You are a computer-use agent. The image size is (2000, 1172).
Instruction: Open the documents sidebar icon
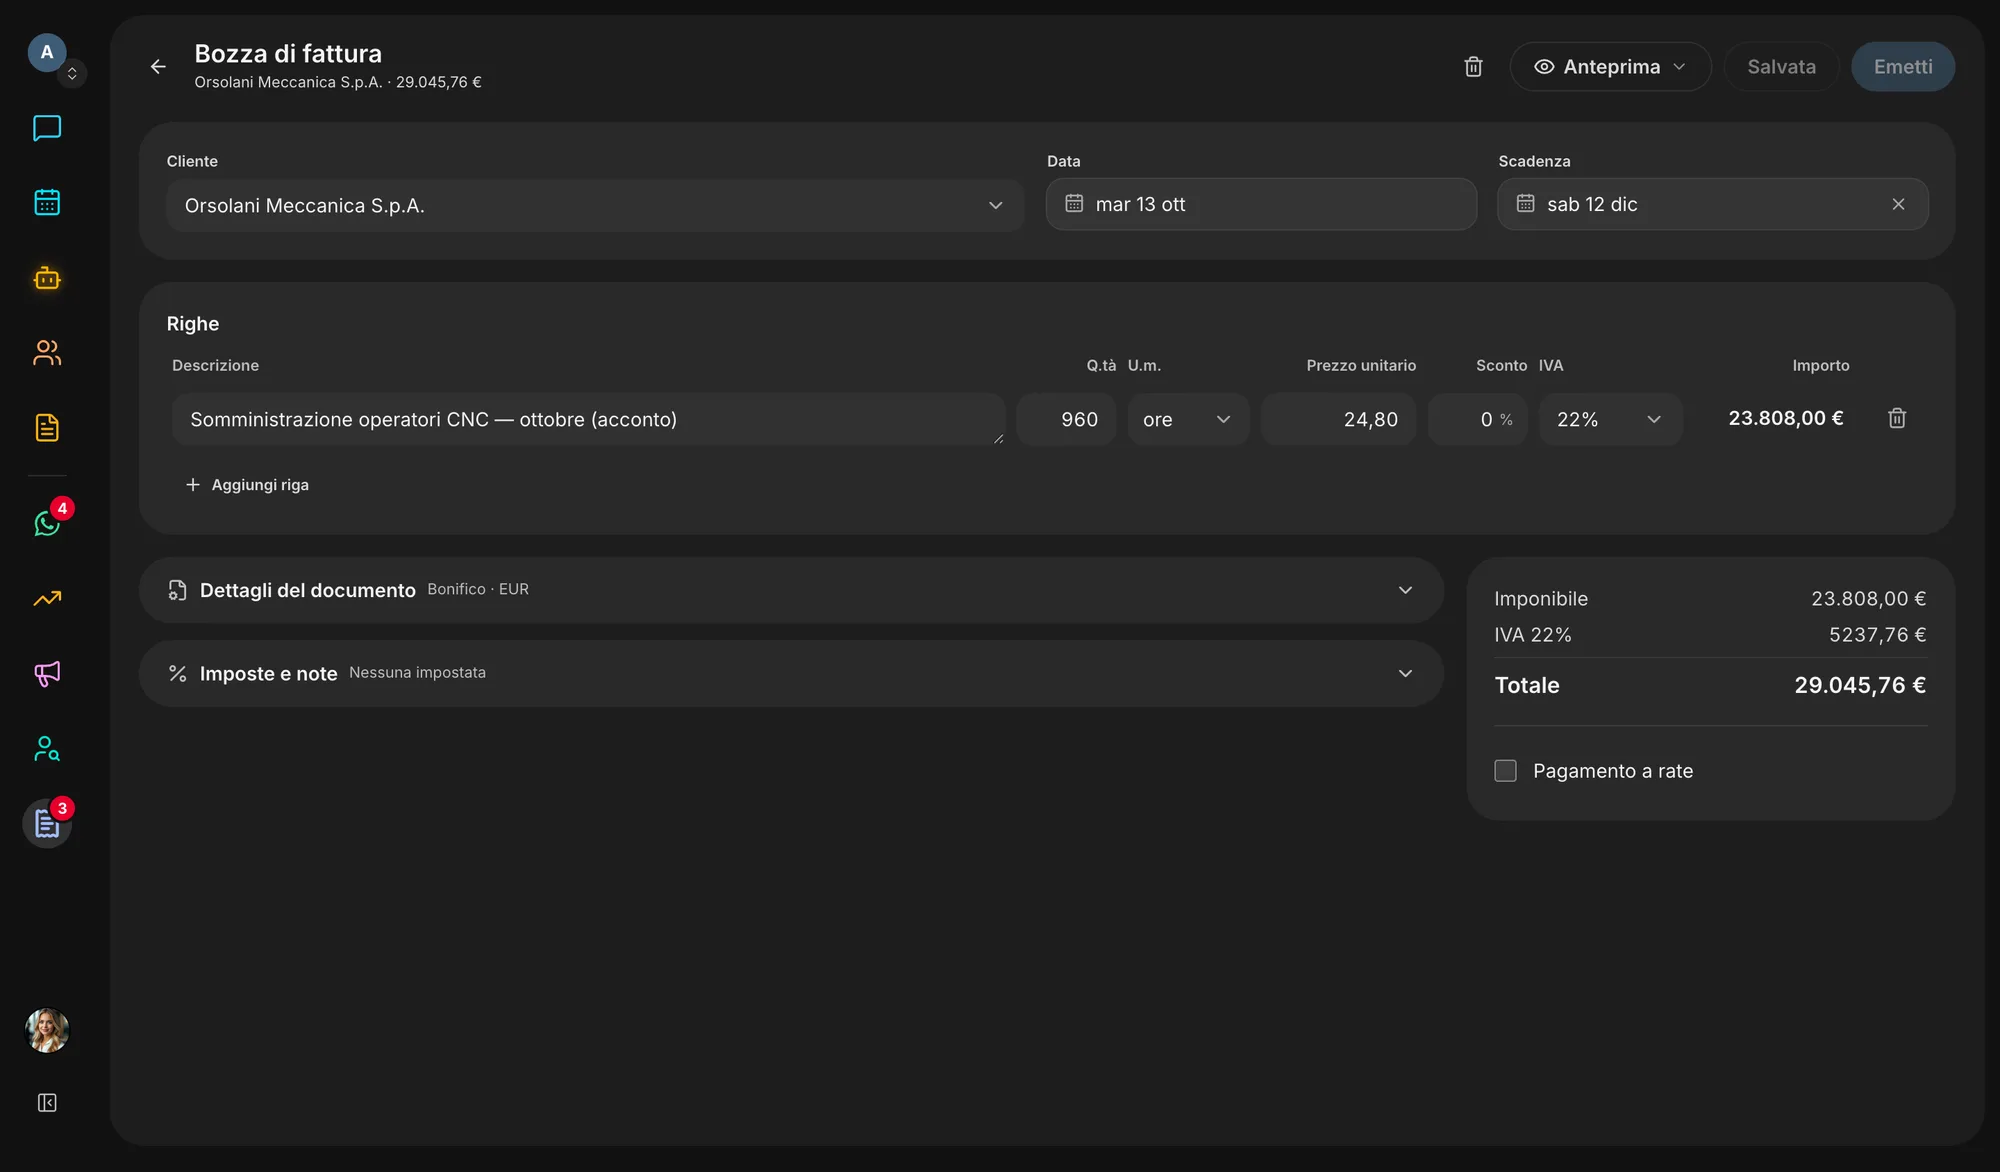point(47,428)
